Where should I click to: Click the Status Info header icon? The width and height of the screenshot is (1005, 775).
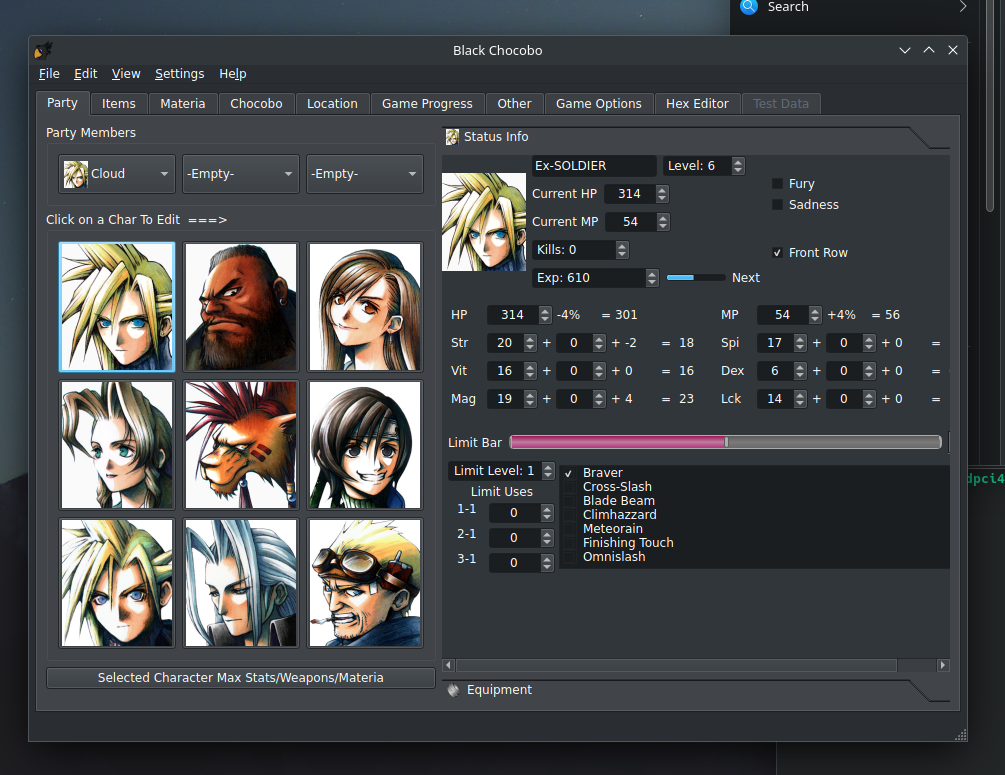[x=453, y=137]
